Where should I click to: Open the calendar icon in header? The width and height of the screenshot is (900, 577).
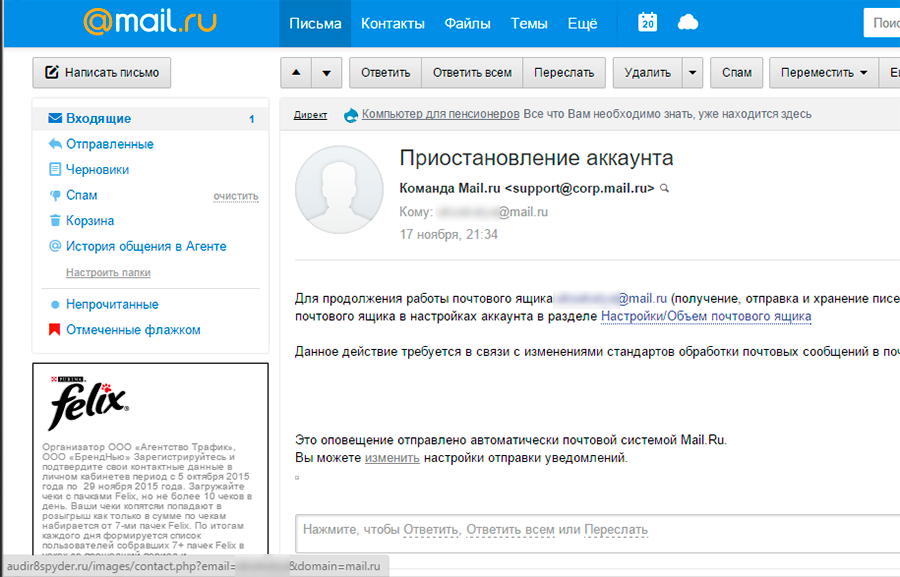click(647, 22)
